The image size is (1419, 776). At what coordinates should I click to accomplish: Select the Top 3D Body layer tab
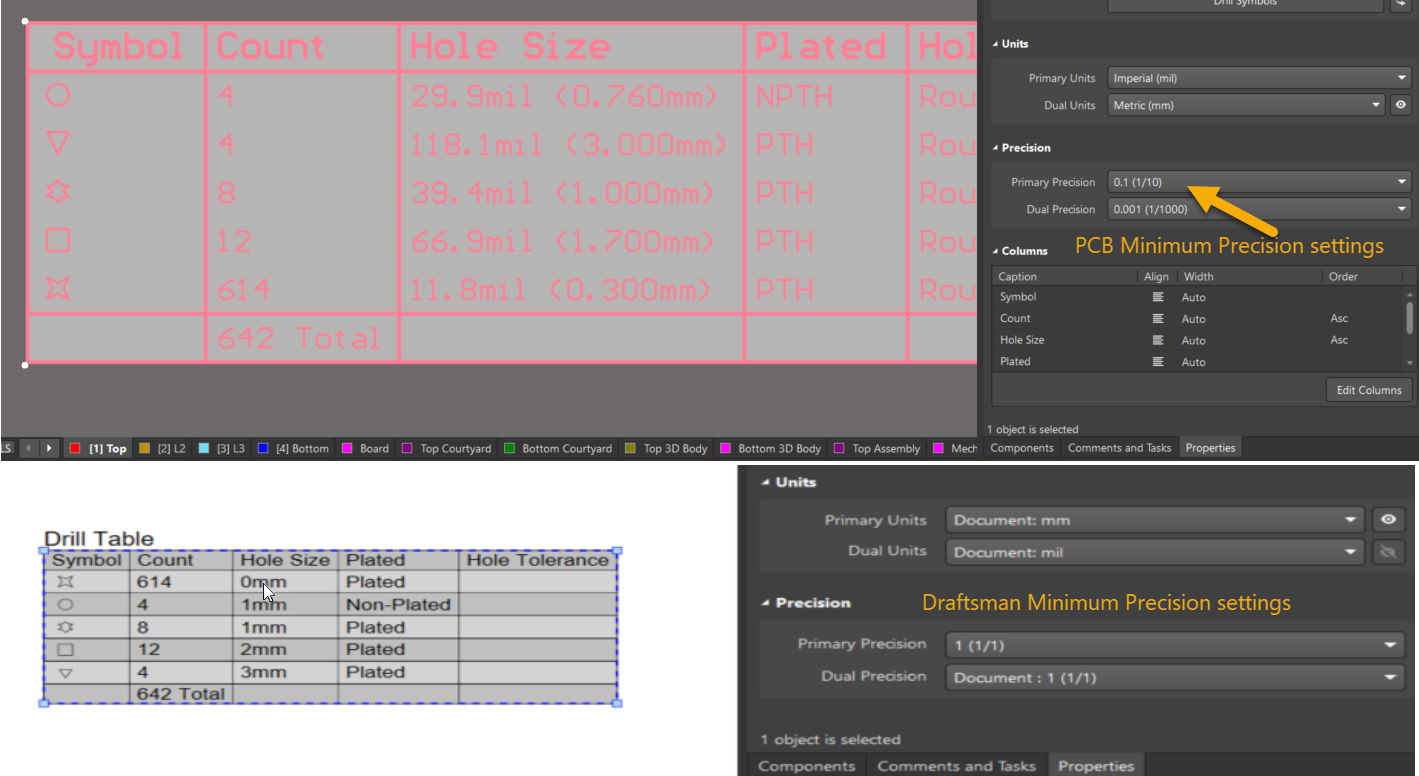coord(668,449)
